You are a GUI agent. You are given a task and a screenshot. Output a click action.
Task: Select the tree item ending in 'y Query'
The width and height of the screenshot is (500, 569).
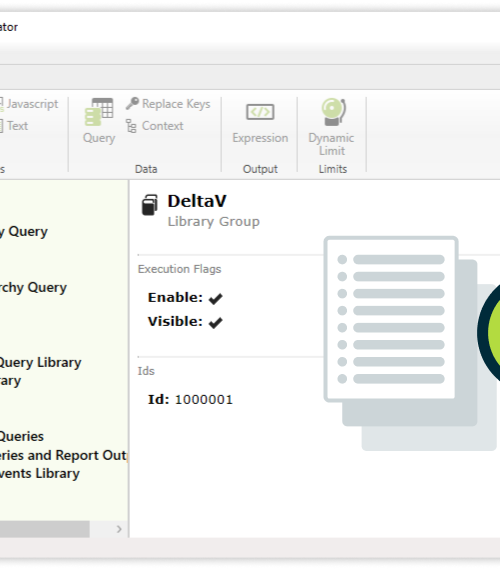(24, 232)
